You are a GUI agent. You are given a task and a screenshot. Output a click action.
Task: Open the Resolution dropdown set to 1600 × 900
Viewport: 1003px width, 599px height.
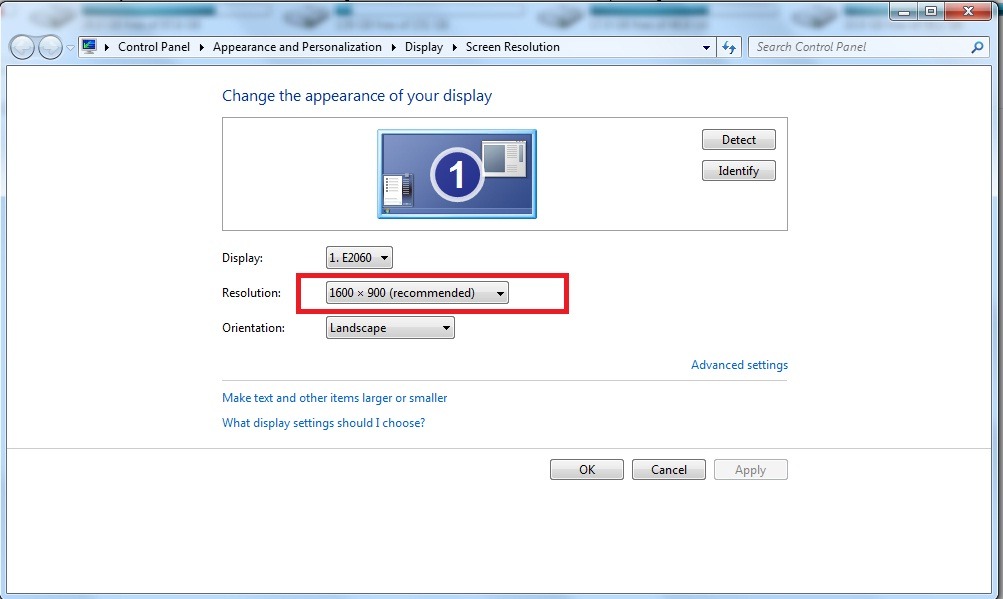[417, 293]
